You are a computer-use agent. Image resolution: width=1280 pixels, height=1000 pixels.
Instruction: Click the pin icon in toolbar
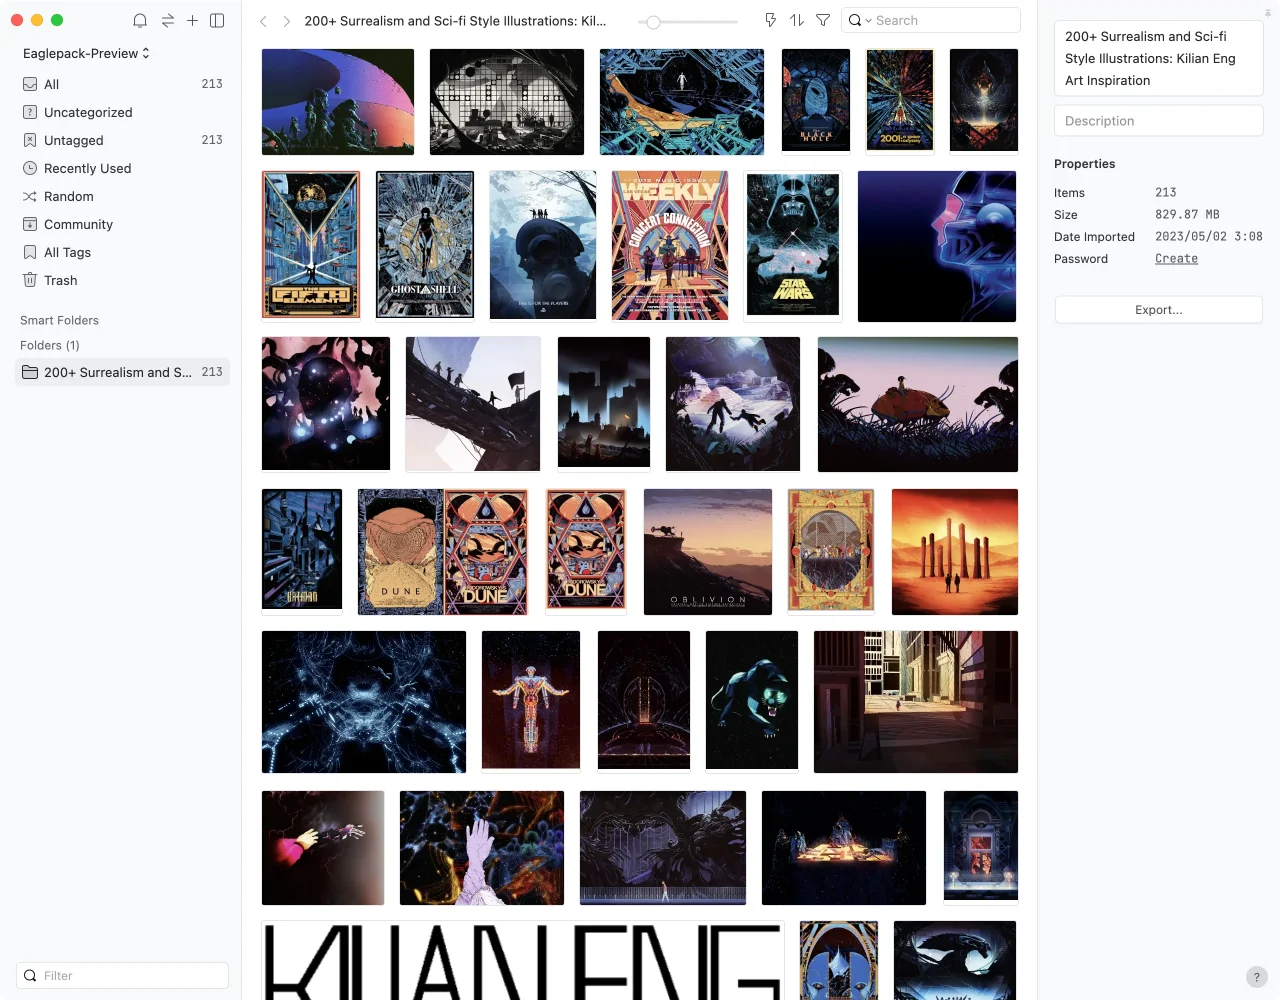770,20
